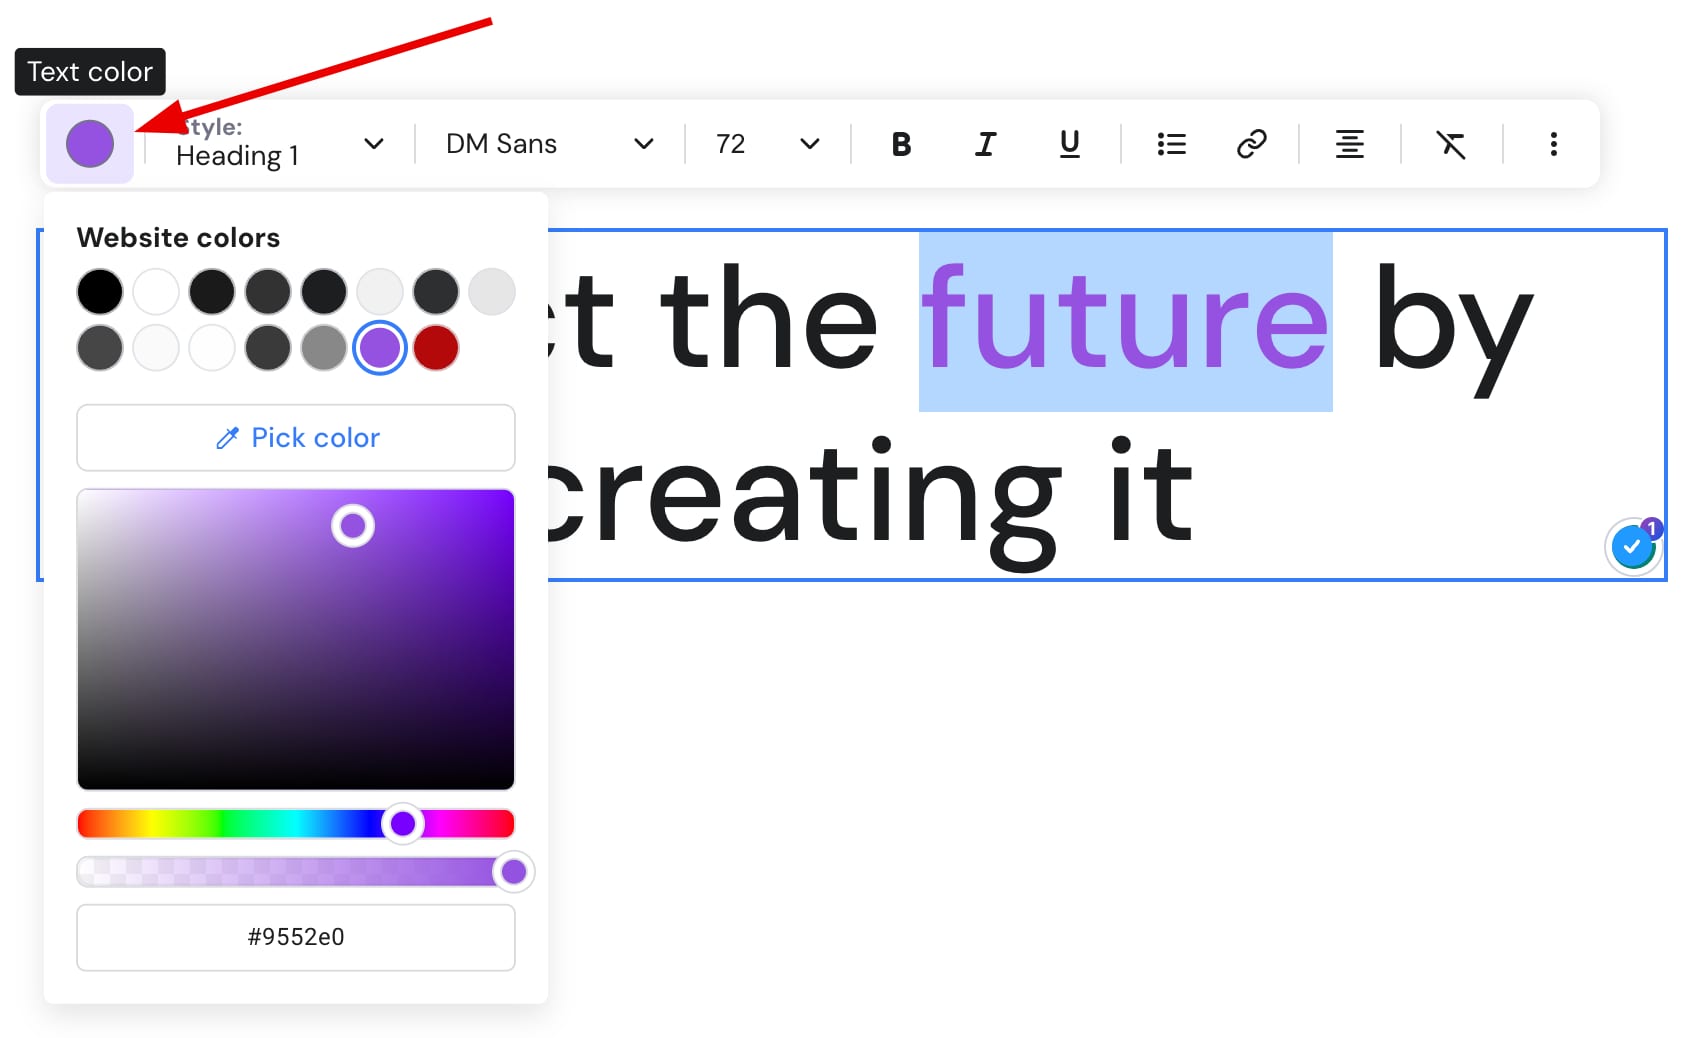Image resolution: width=1702 pixels, height=1038 pixels.
Task: Select the blue checkmark badge on text block
Action: coord(1632,546)
